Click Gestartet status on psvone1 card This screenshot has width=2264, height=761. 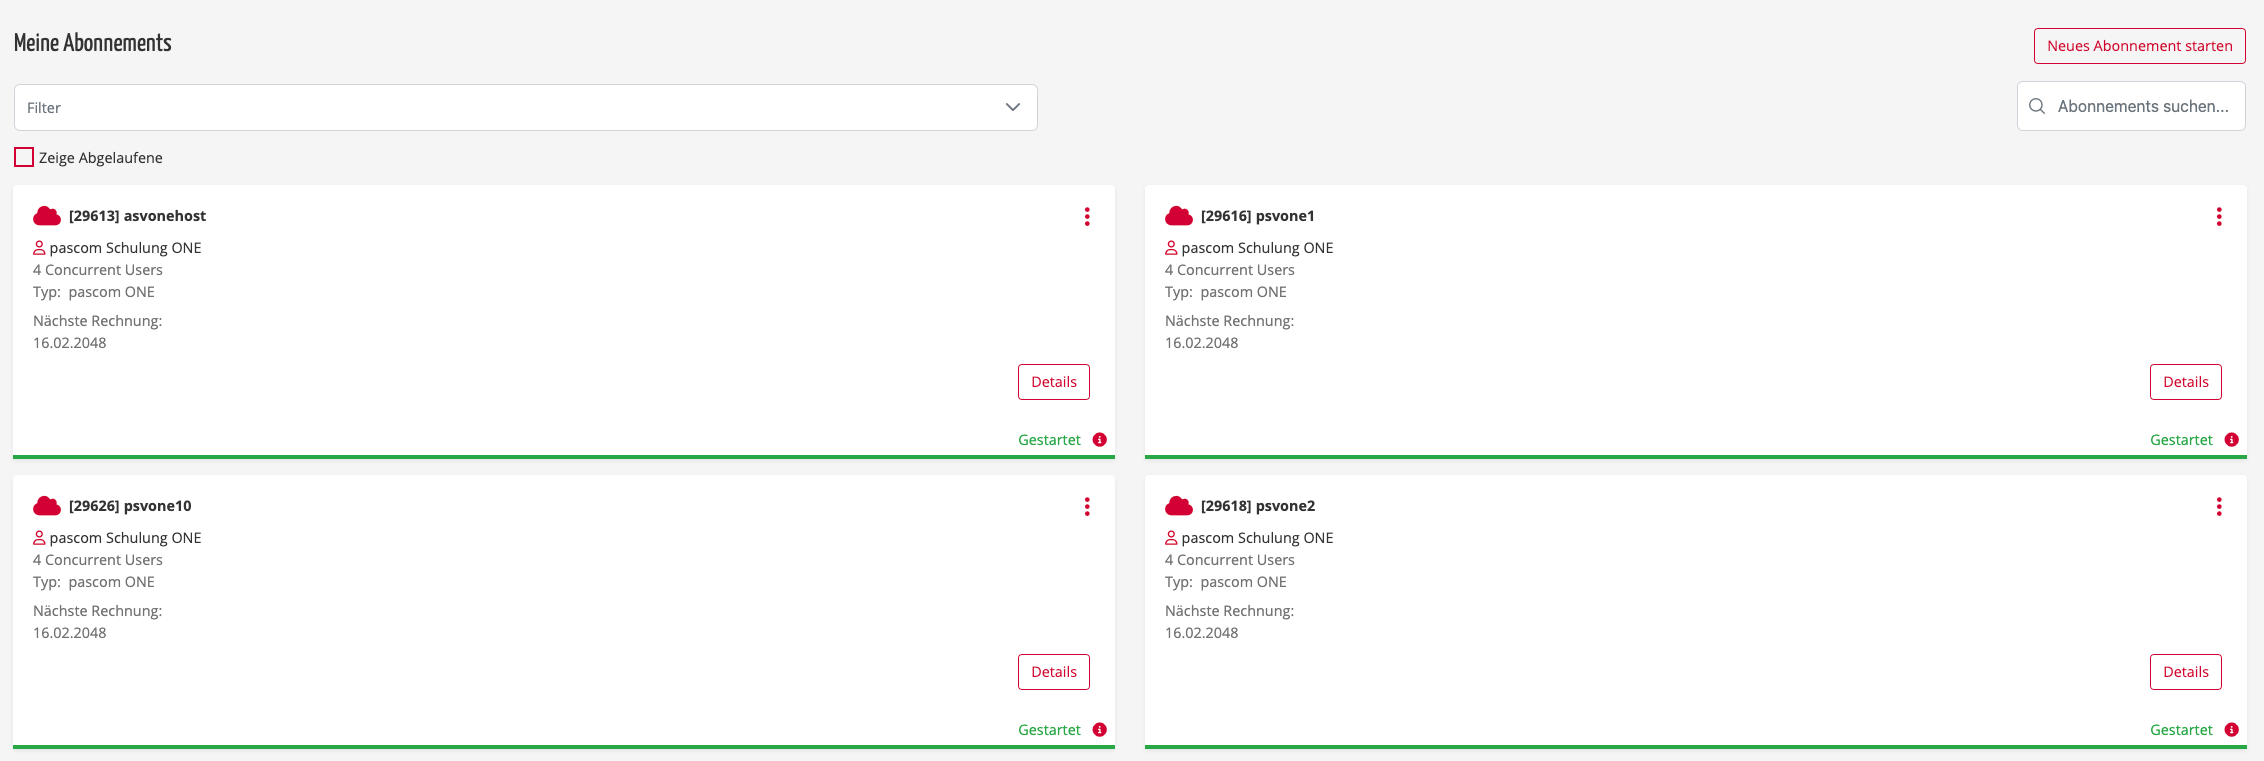coord(2181,440)
